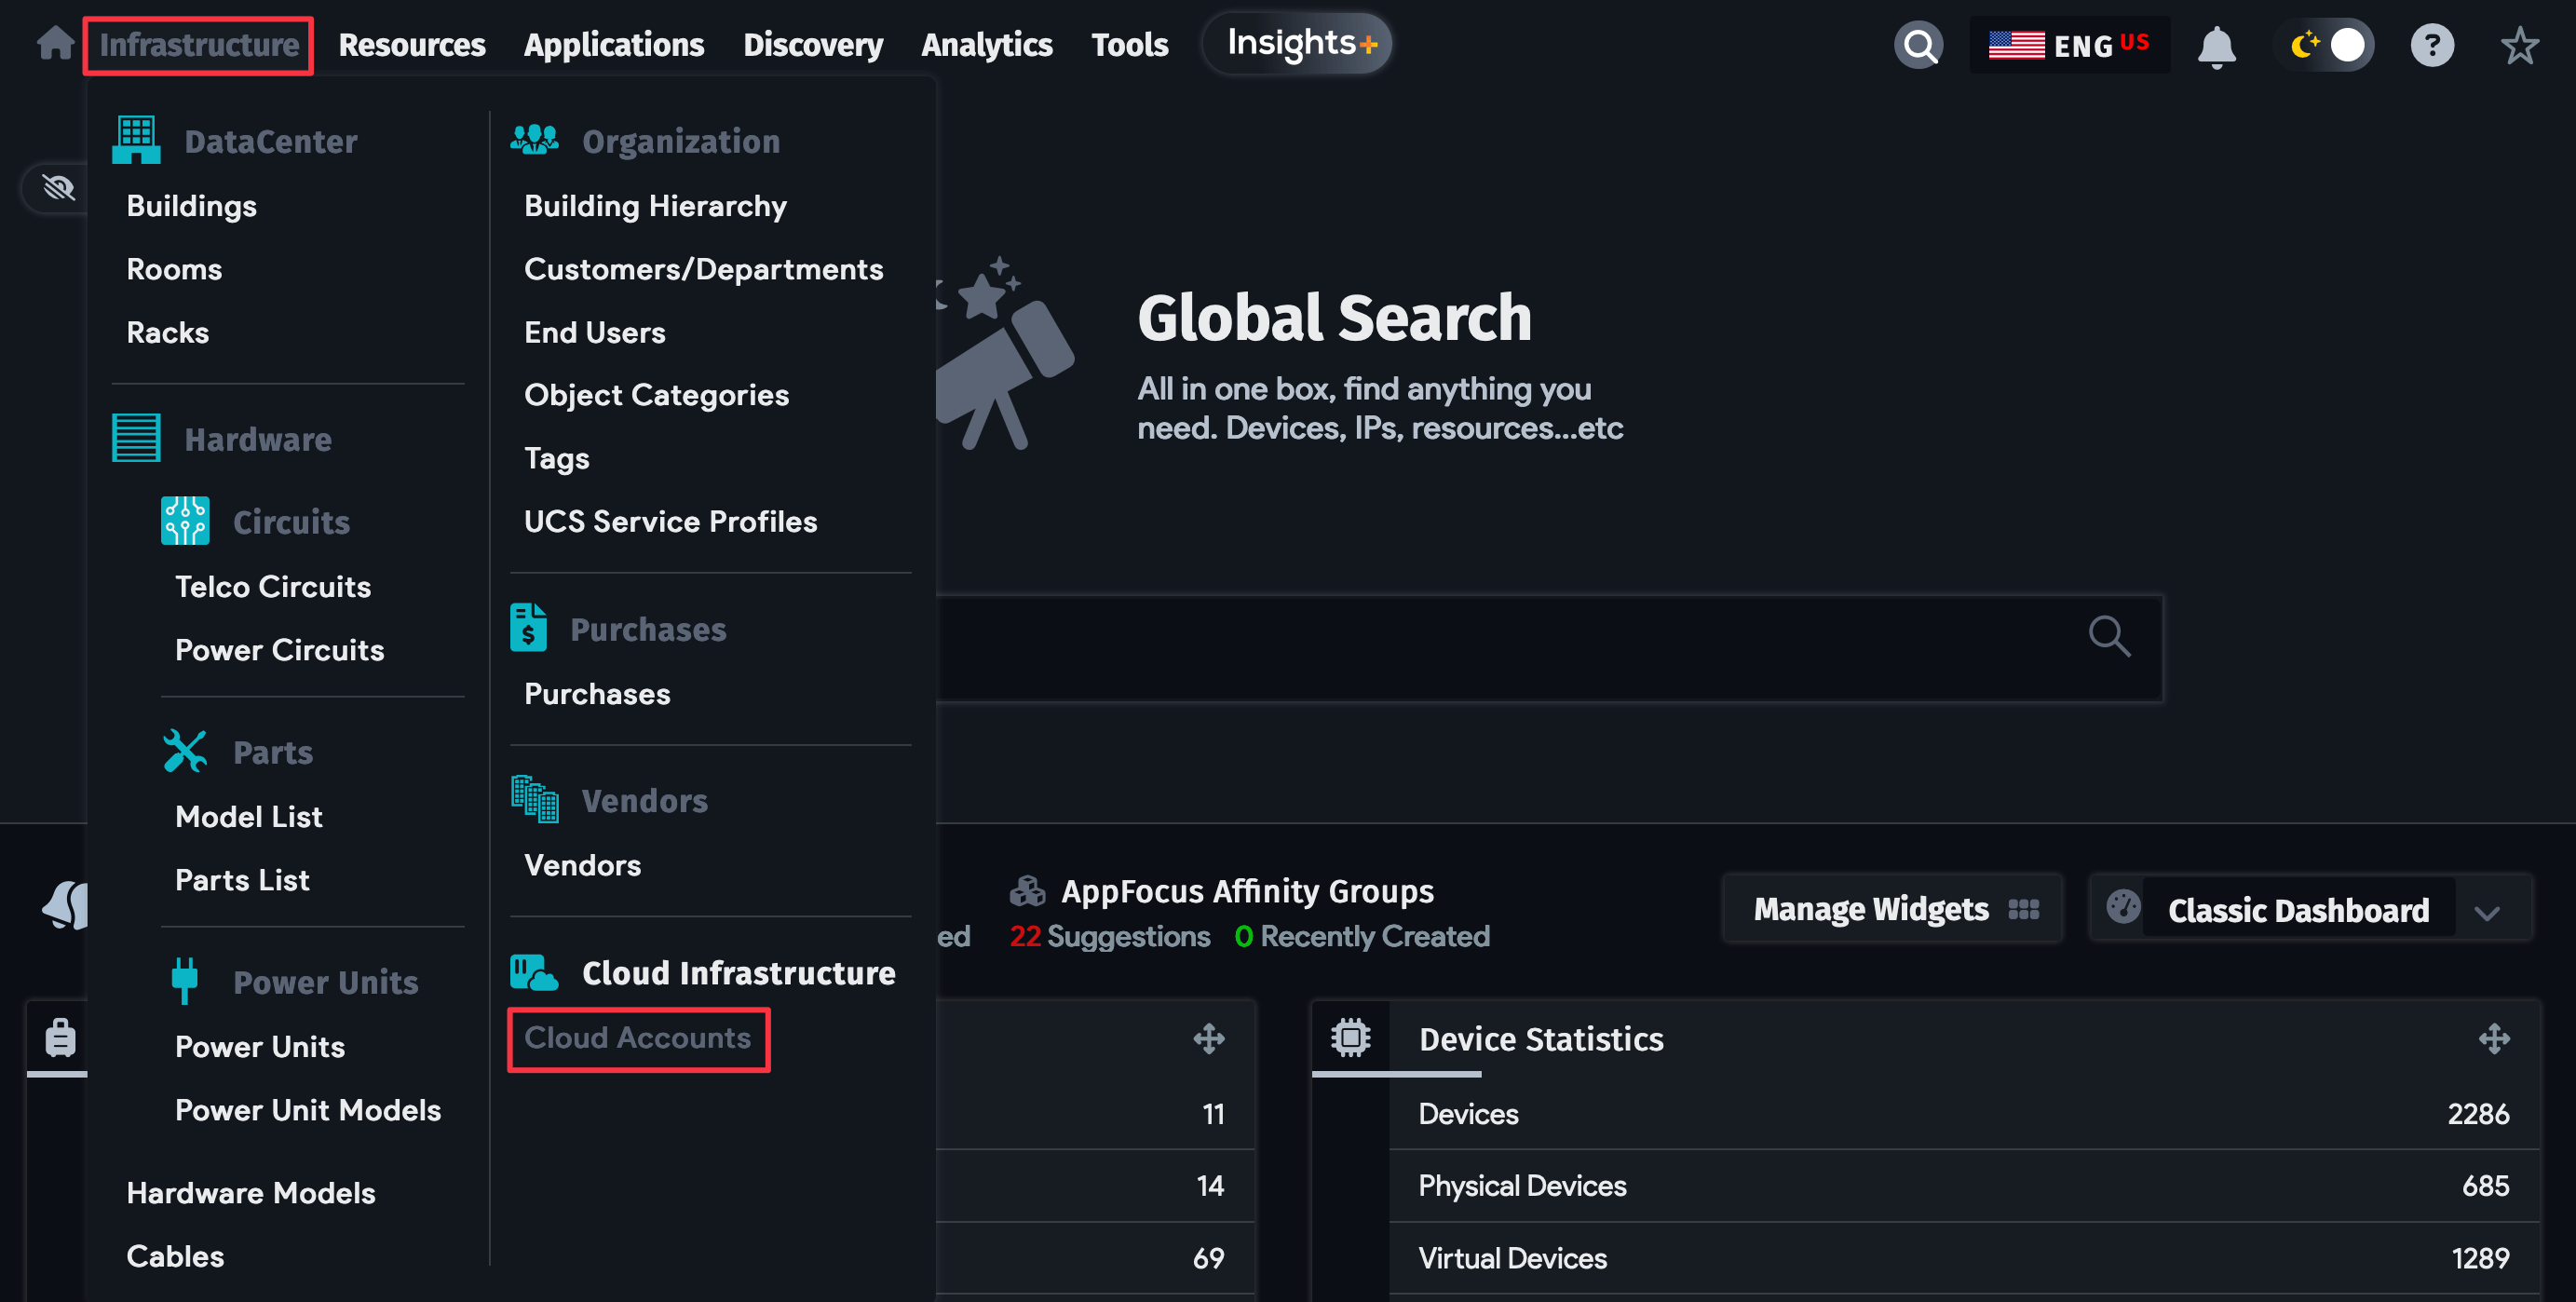Click the favorites star icon

coord(2519,44)
